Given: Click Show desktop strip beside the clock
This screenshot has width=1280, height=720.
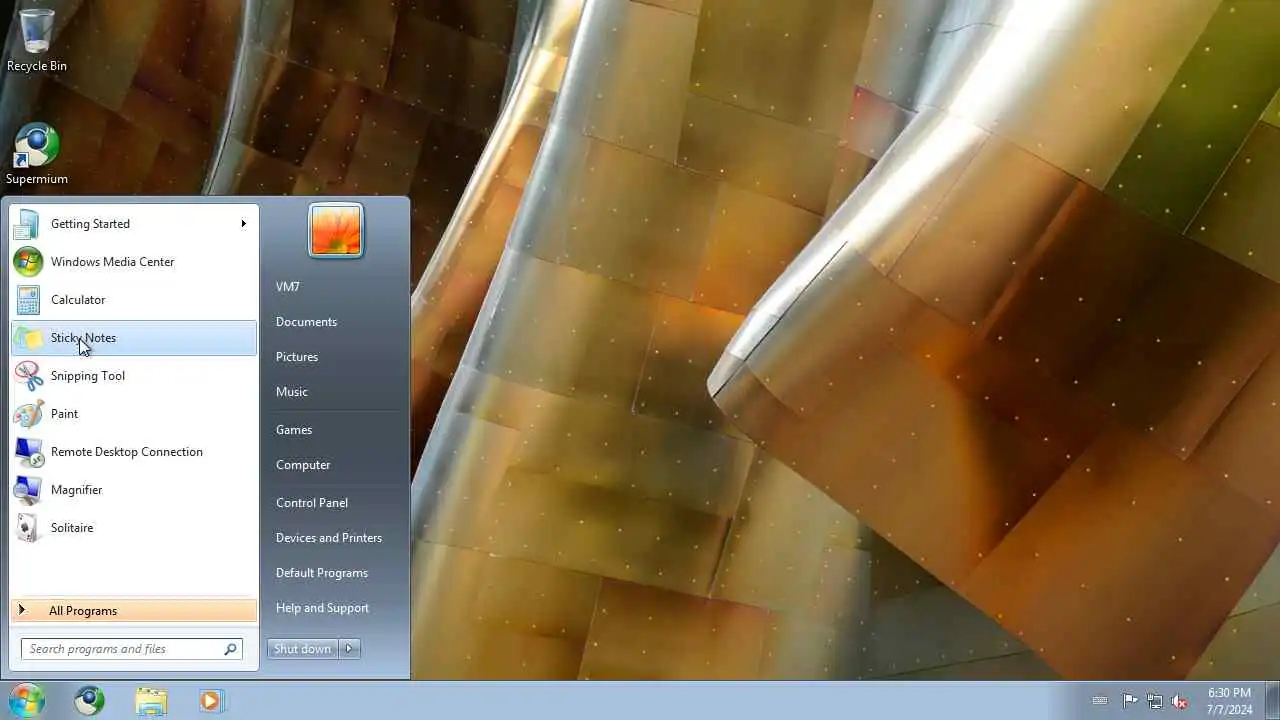Looking at the screenshot, I should point(1272,701).
